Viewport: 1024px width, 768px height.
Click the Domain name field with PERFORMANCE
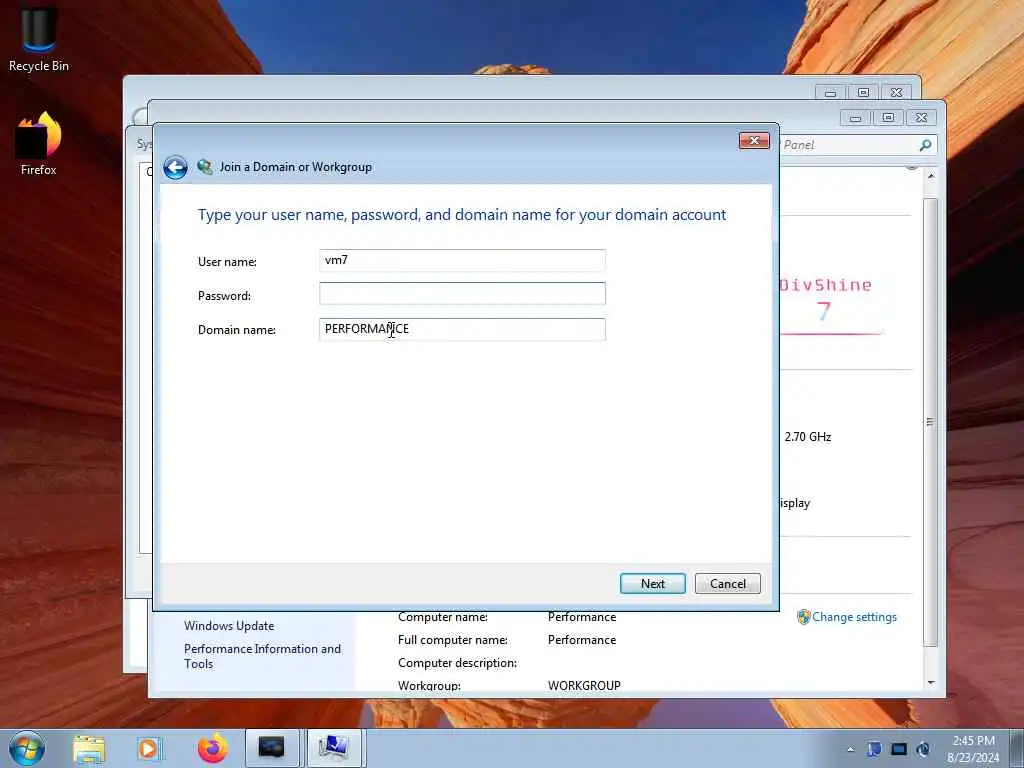click(x=462, y=329)
